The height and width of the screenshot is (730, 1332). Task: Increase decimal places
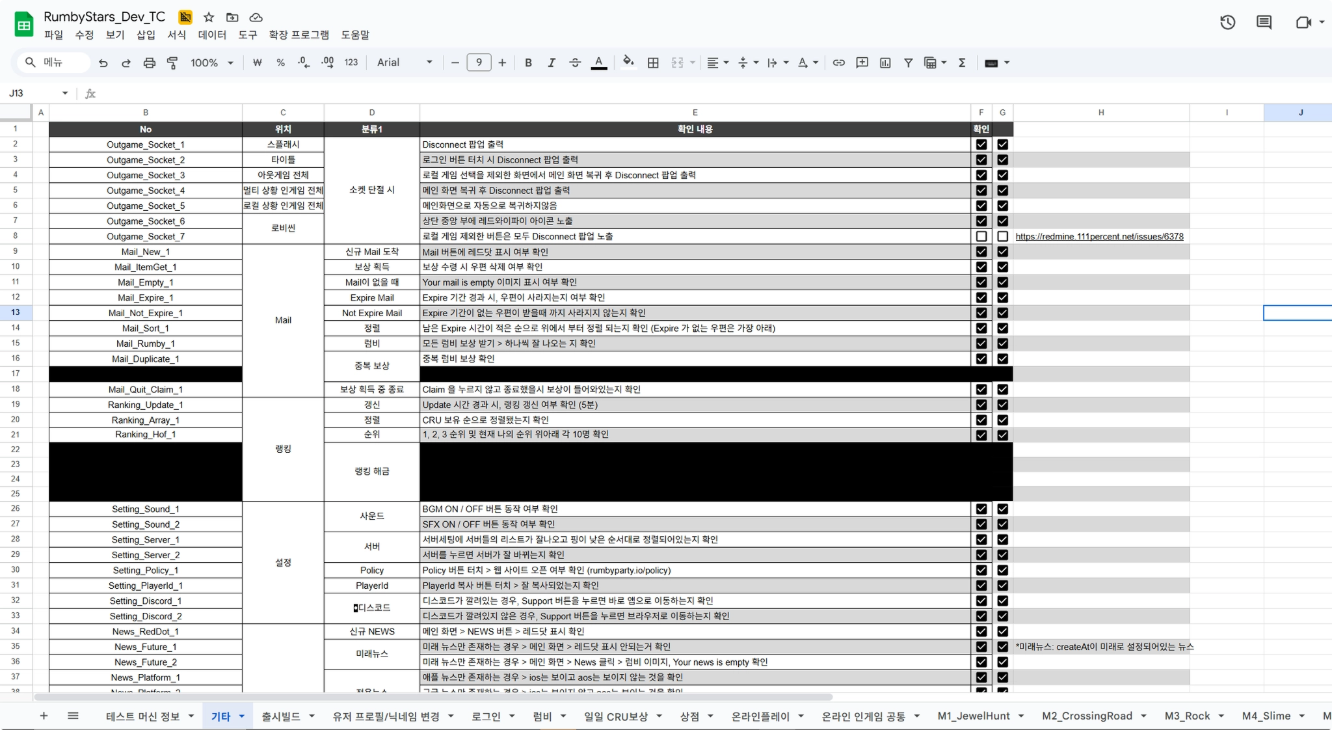[x=327, y=63]
